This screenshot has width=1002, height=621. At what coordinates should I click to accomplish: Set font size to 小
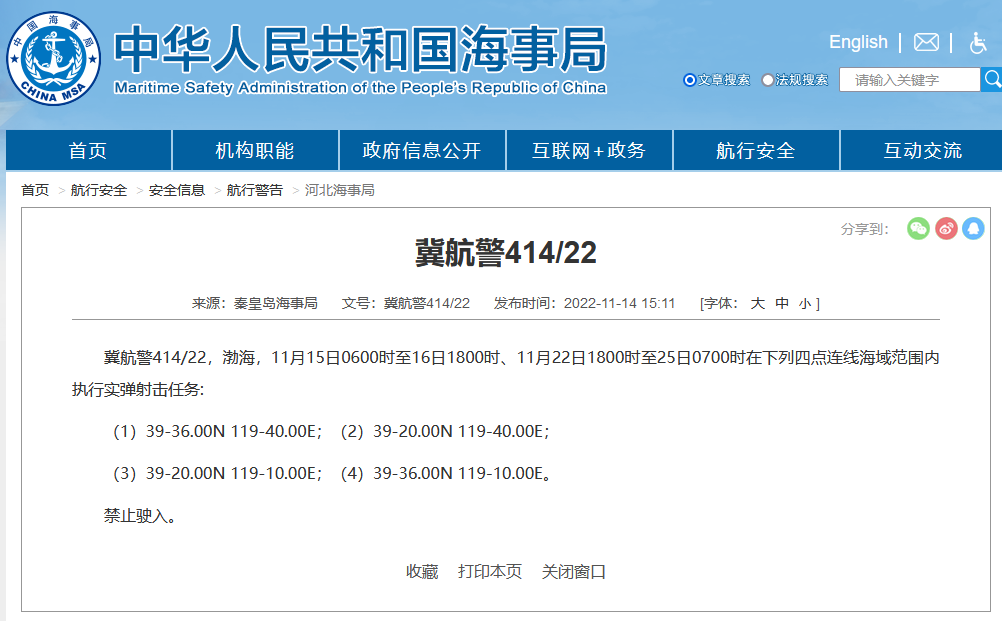(805, 303)
